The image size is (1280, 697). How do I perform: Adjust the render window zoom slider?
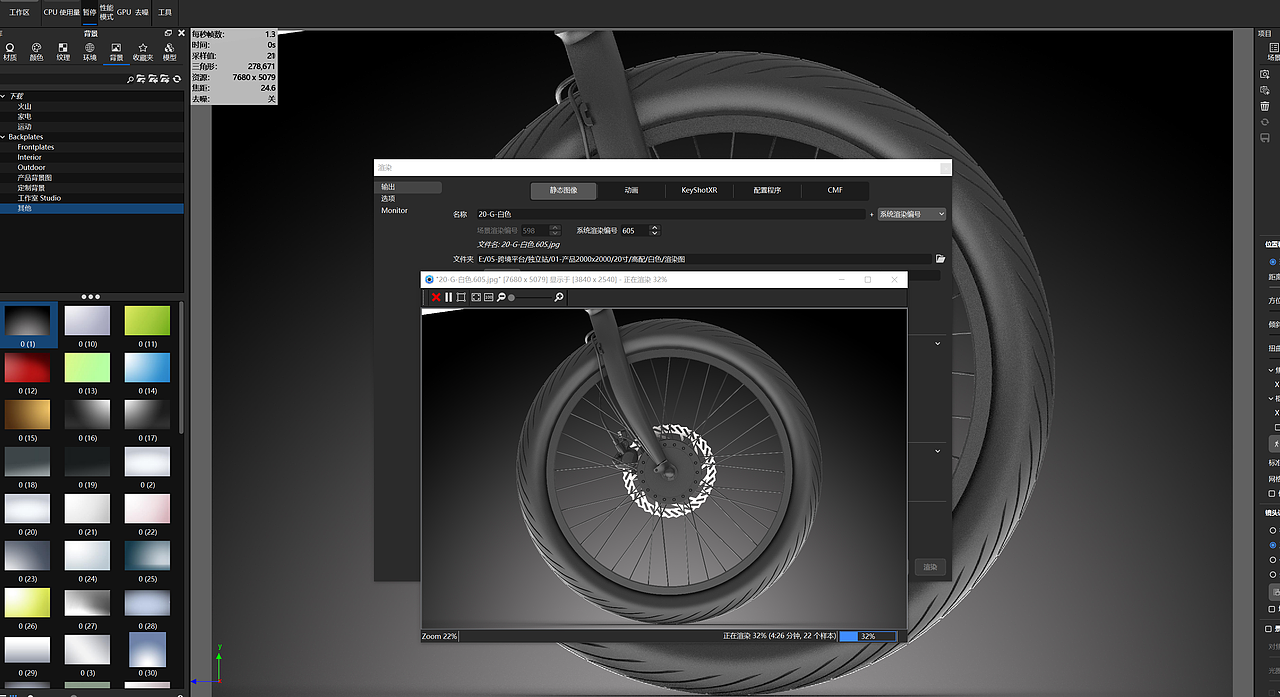click(x=530, y=298)
